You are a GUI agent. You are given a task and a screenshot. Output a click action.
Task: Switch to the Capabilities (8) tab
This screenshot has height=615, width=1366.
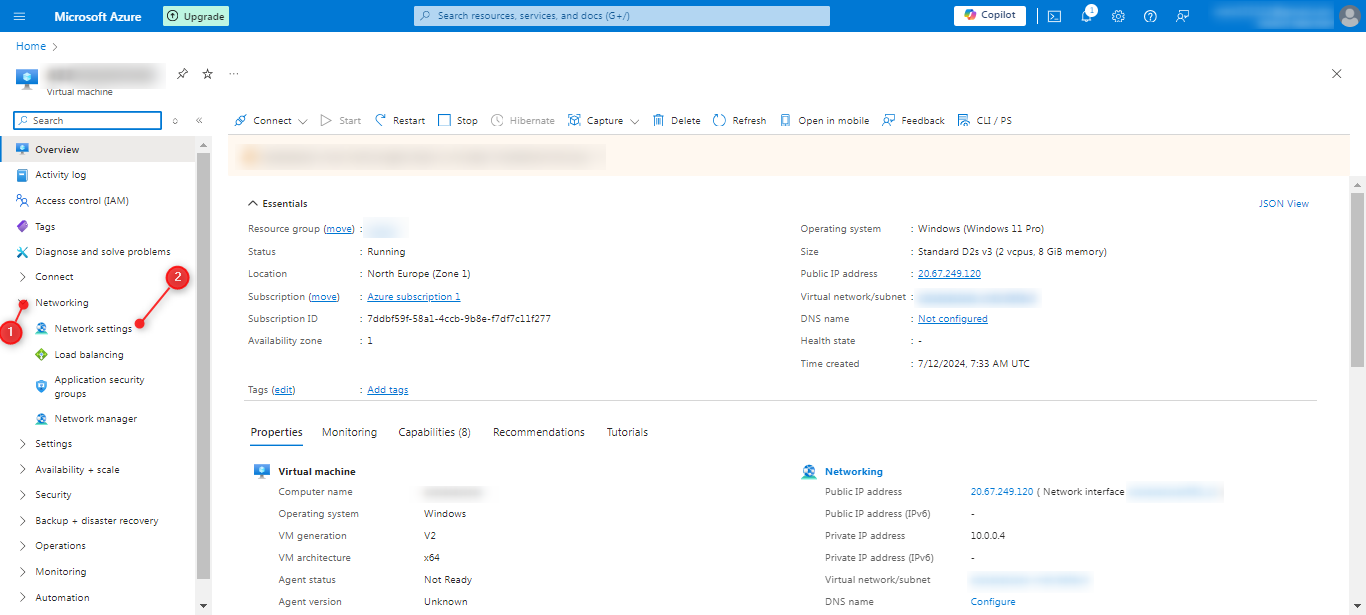[x=434, y=432]
